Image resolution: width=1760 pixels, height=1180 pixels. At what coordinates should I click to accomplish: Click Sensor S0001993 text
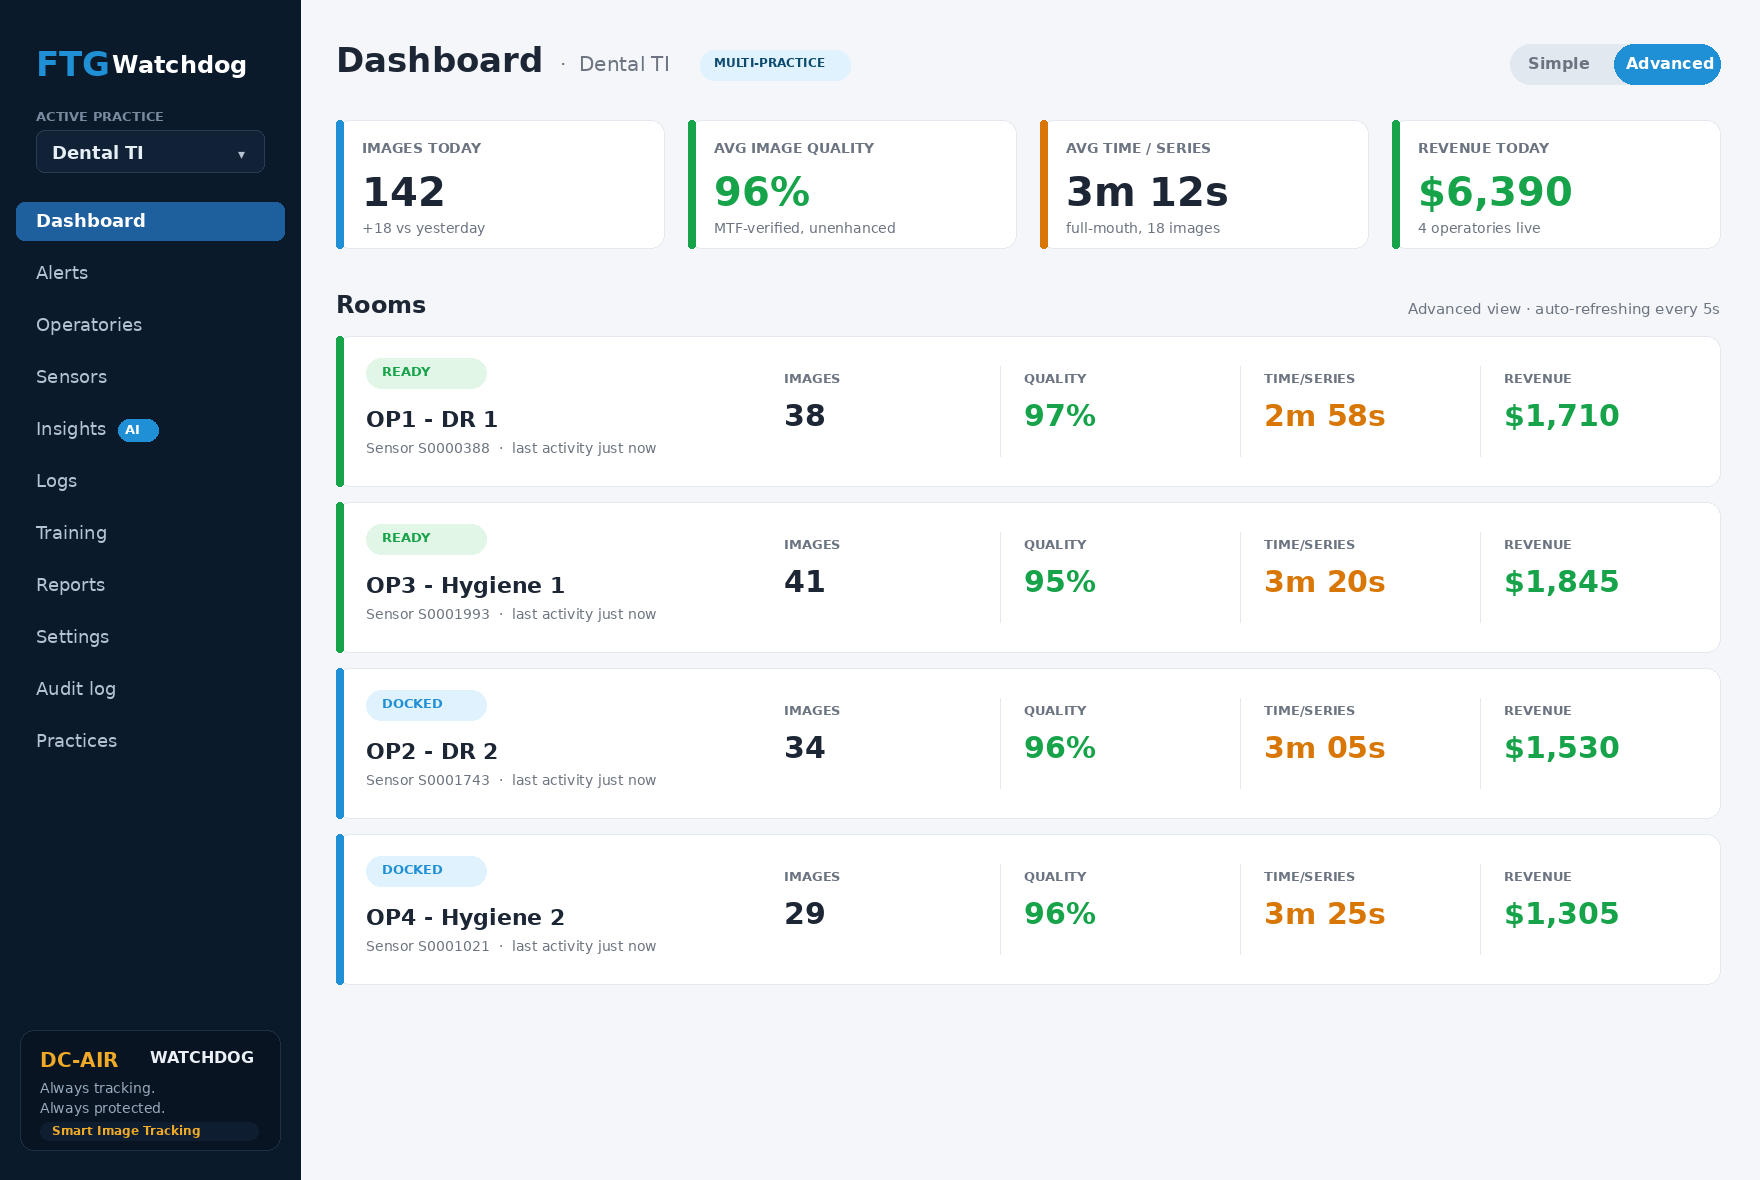(x=428, y=614)
